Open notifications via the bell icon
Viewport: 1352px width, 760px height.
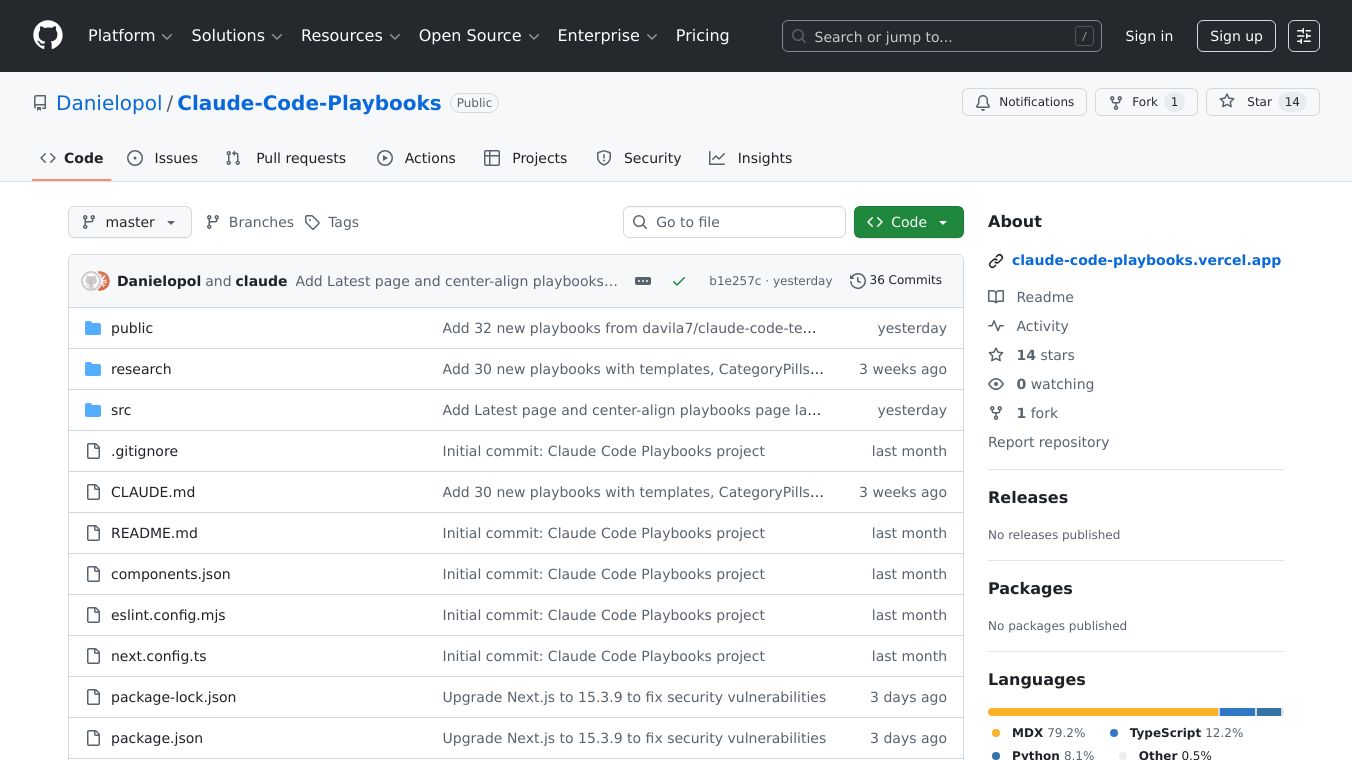[983, 101]
